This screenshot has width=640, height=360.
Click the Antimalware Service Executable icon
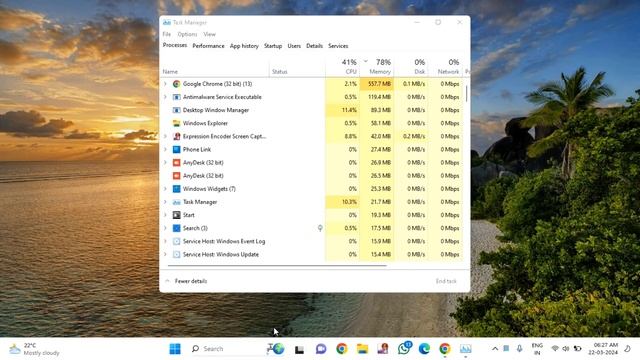click(176, 97)
